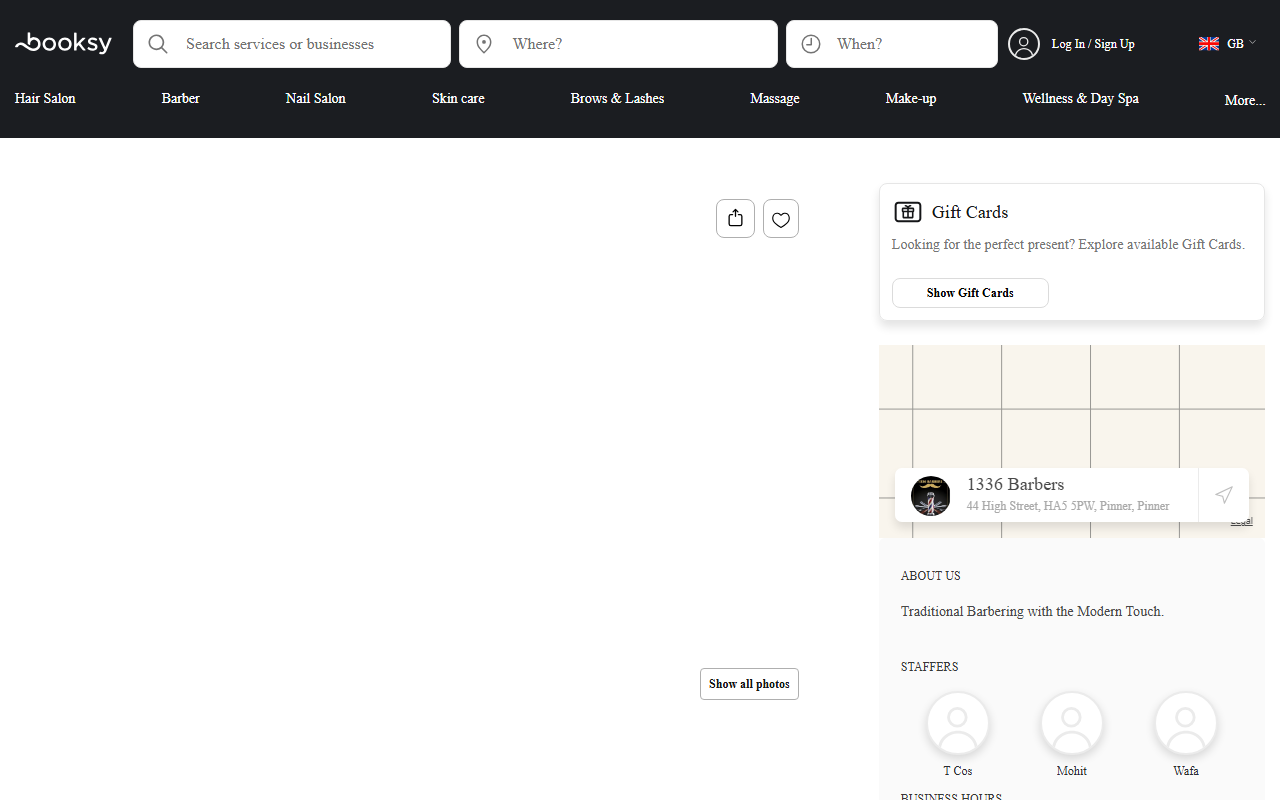Open the Skin care category
The height and width of the screenshot is (800, 1280).
458,98
